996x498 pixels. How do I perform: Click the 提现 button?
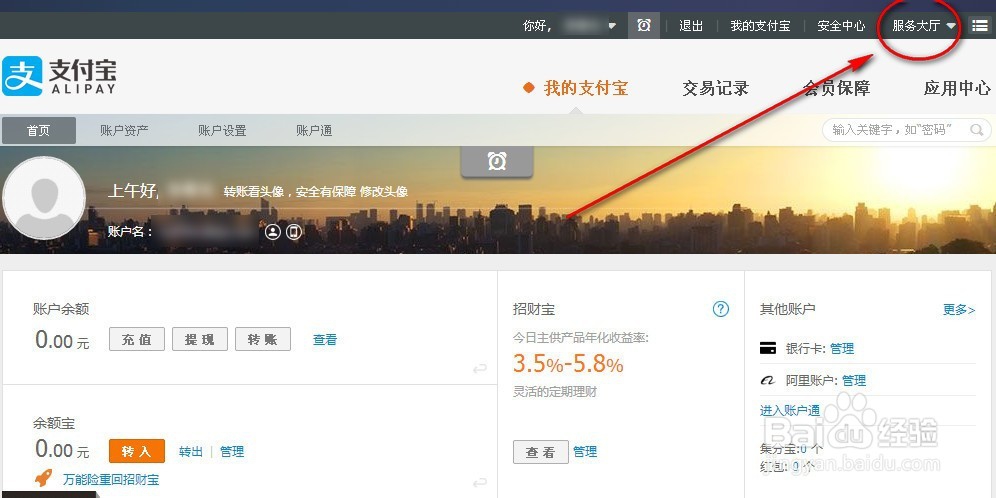pos(199,339)
